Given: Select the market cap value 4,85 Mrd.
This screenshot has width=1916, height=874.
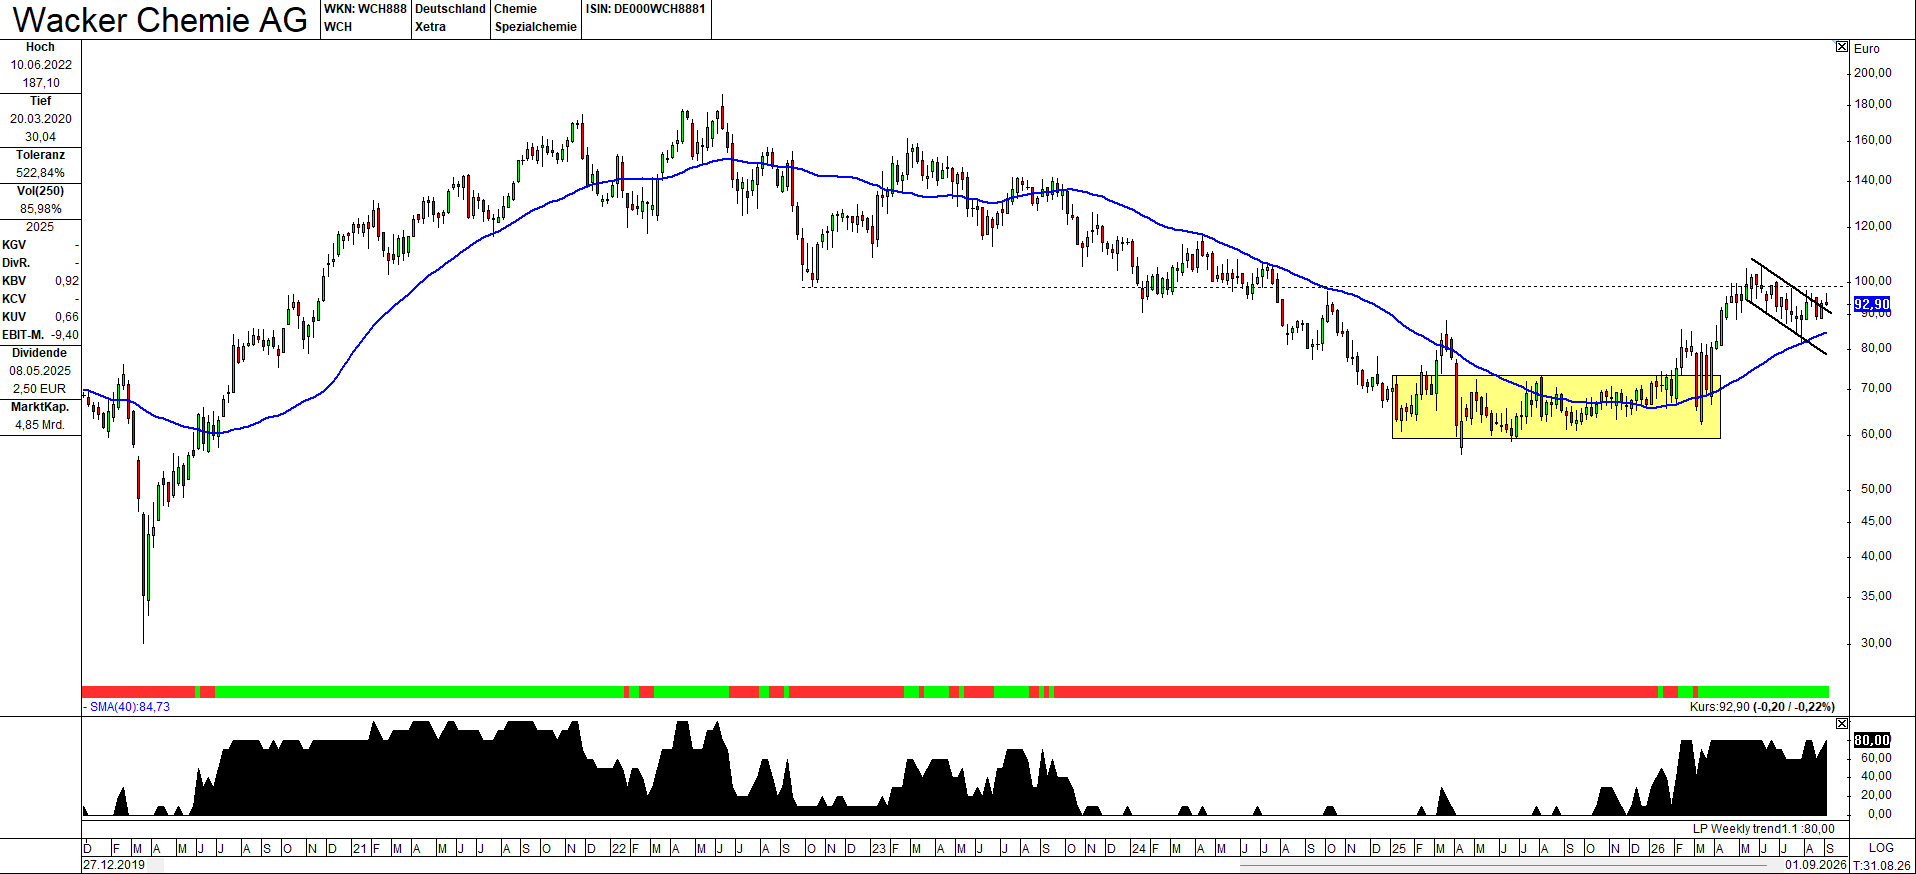Looking at the screenshot, I should (x=40, y=425).
